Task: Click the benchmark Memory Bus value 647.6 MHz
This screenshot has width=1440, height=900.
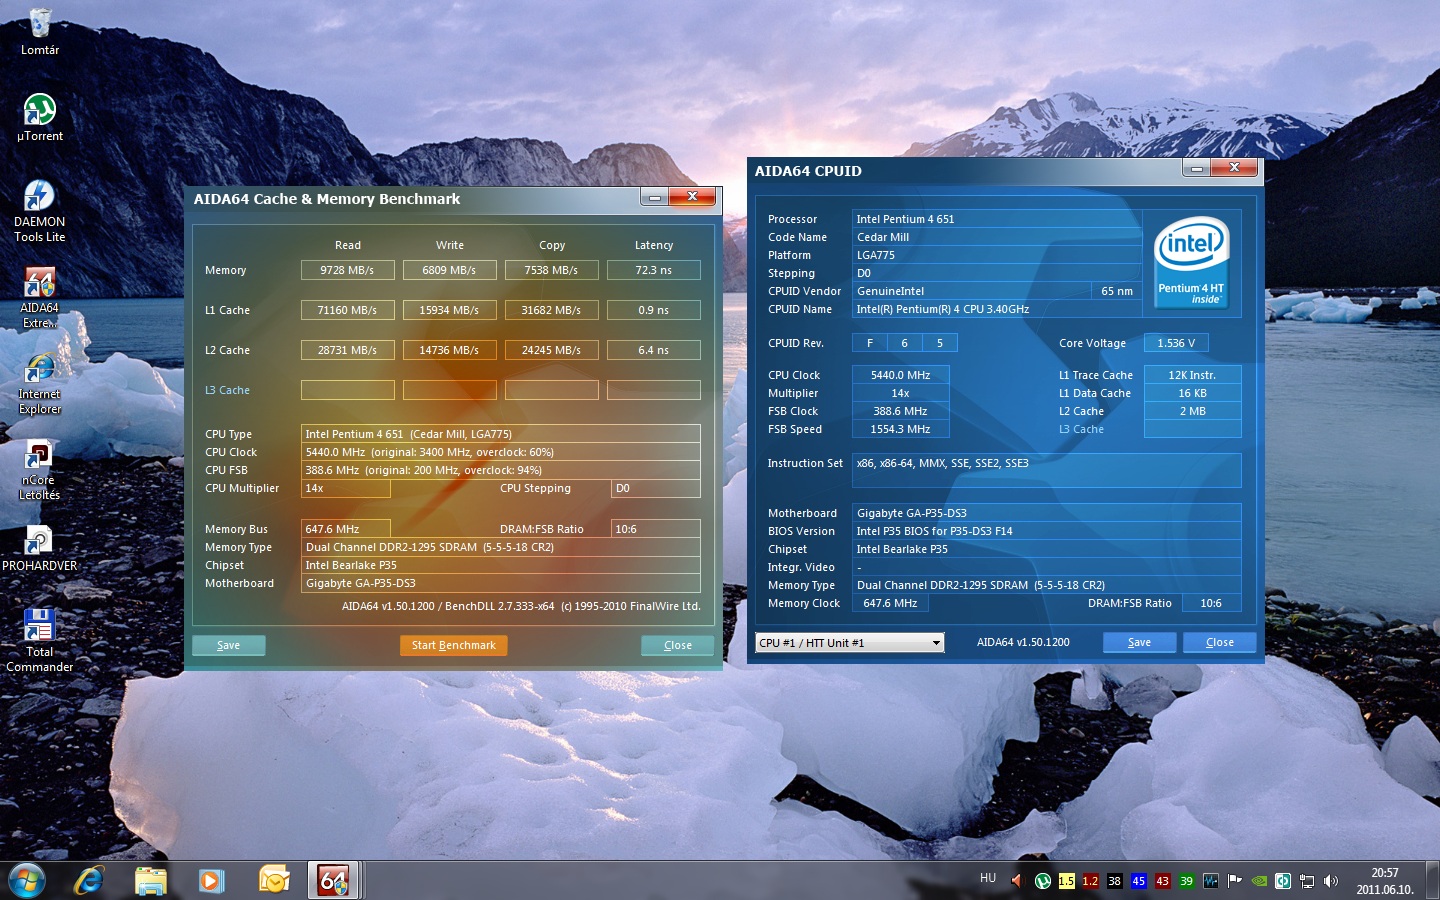Action: [x=346, y=529]
